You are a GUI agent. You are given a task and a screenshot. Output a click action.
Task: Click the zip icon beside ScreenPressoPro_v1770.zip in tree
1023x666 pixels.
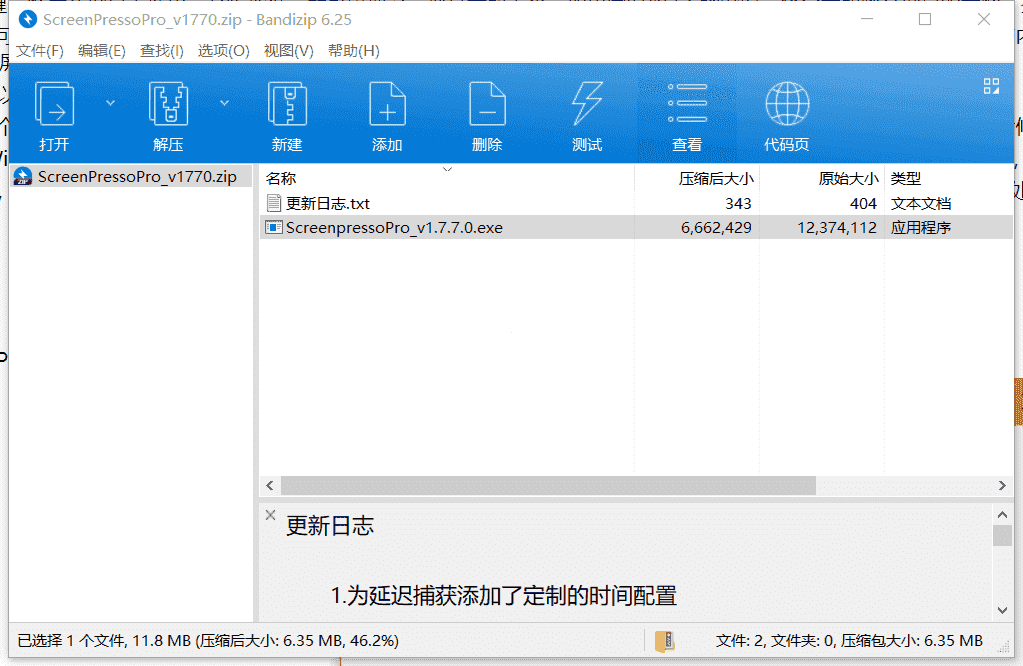tap(23, 176)
